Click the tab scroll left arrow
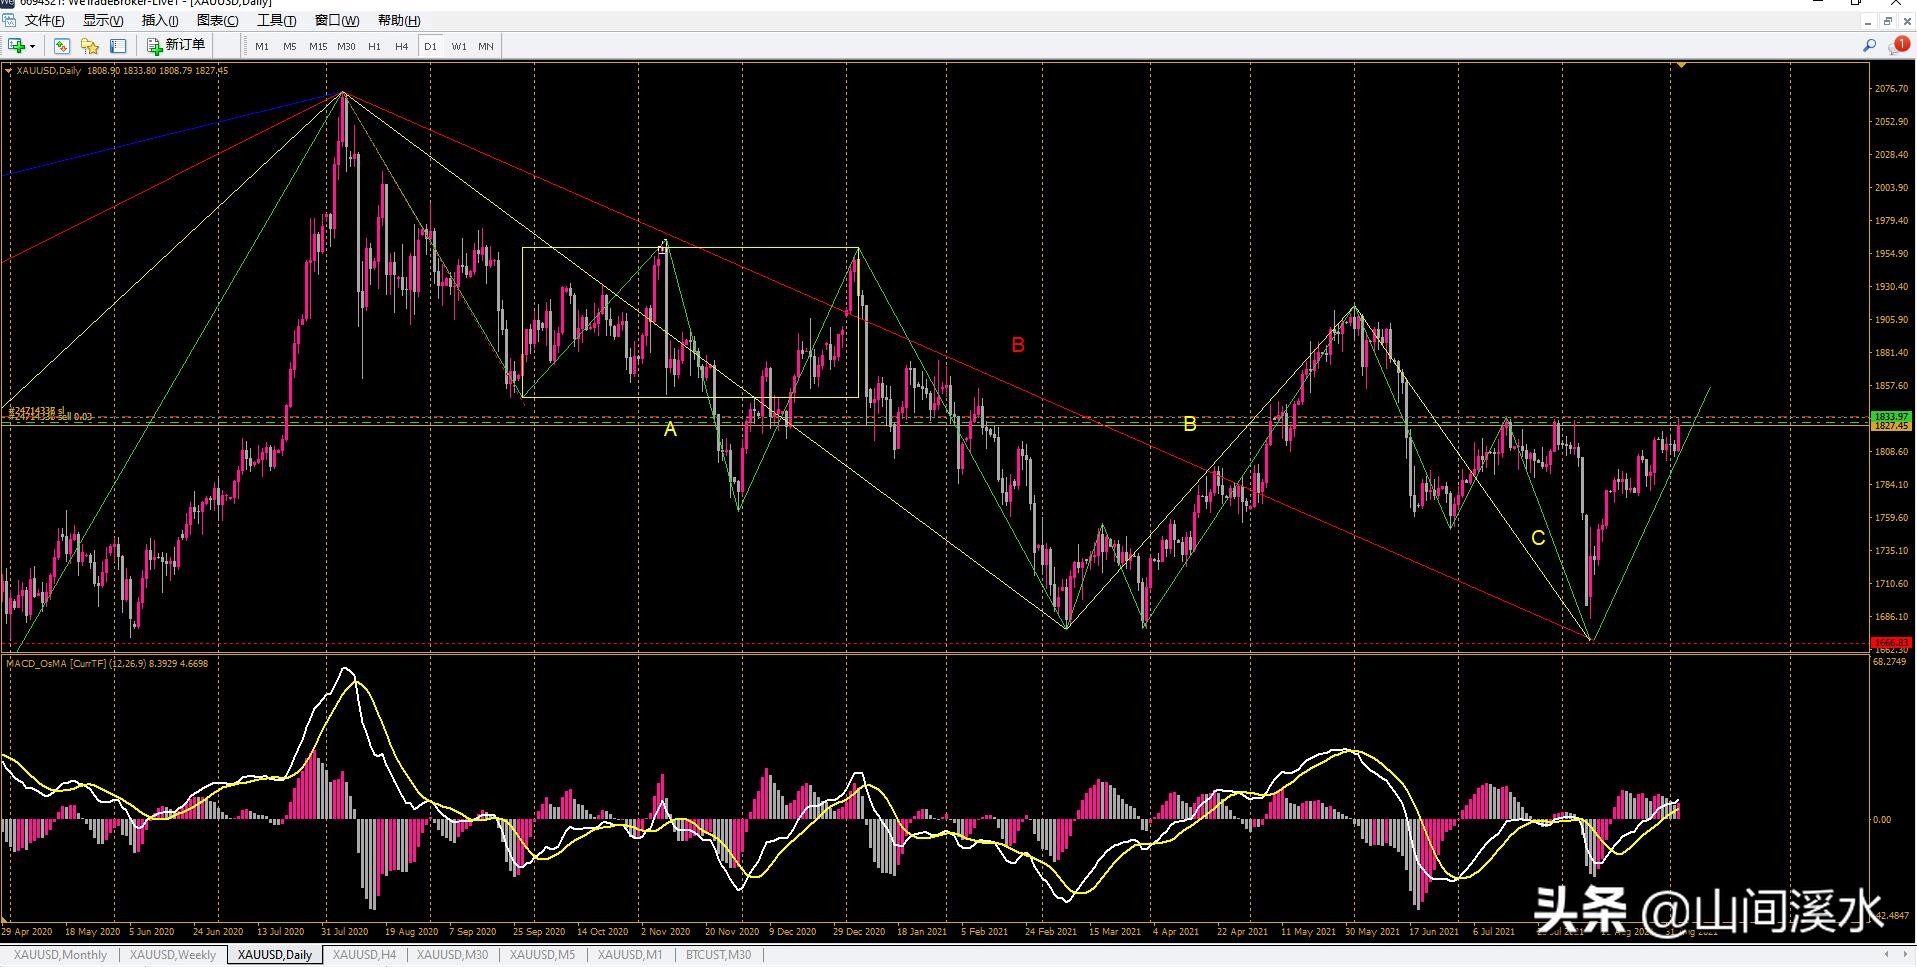This screenshot has height=967, width=1917. coord(1887,955)
